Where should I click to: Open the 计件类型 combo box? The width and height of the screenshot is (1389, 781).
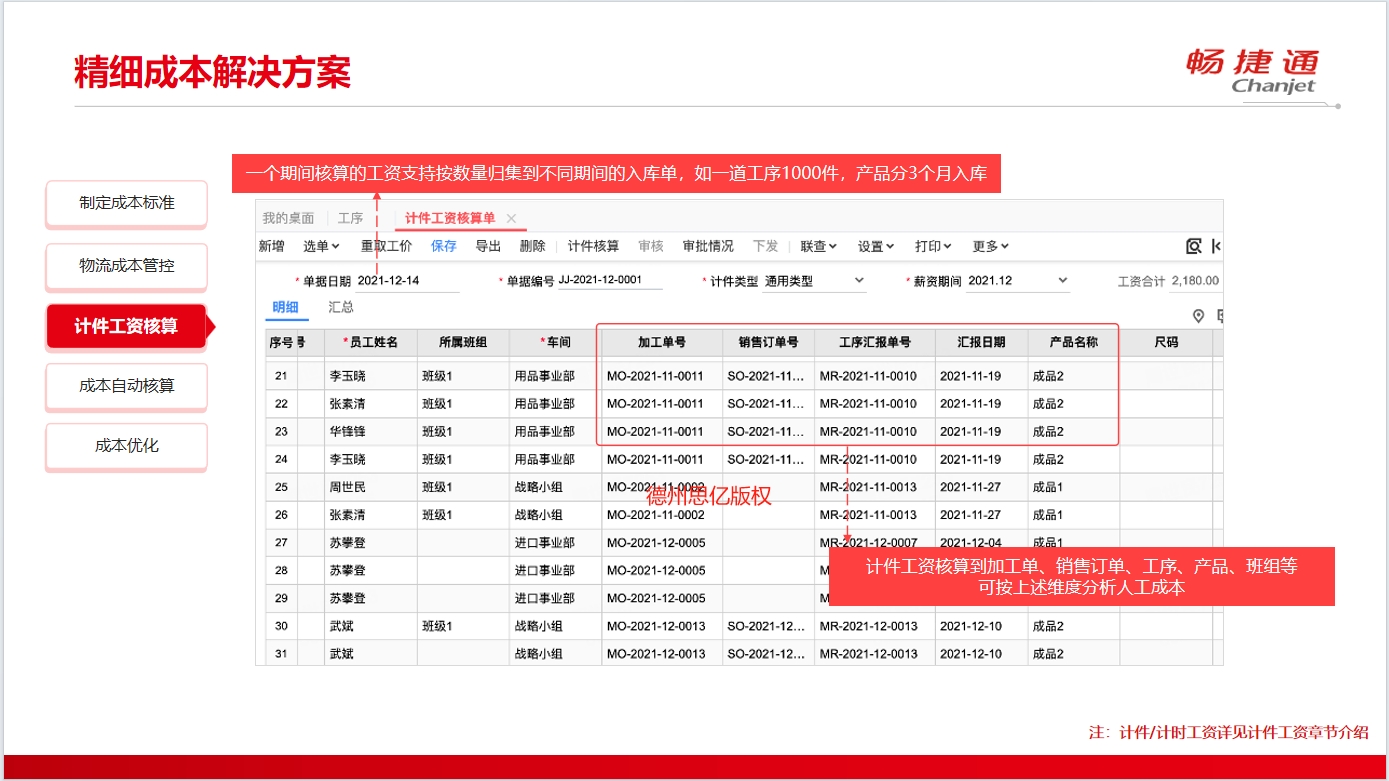[x=814, y=281]
